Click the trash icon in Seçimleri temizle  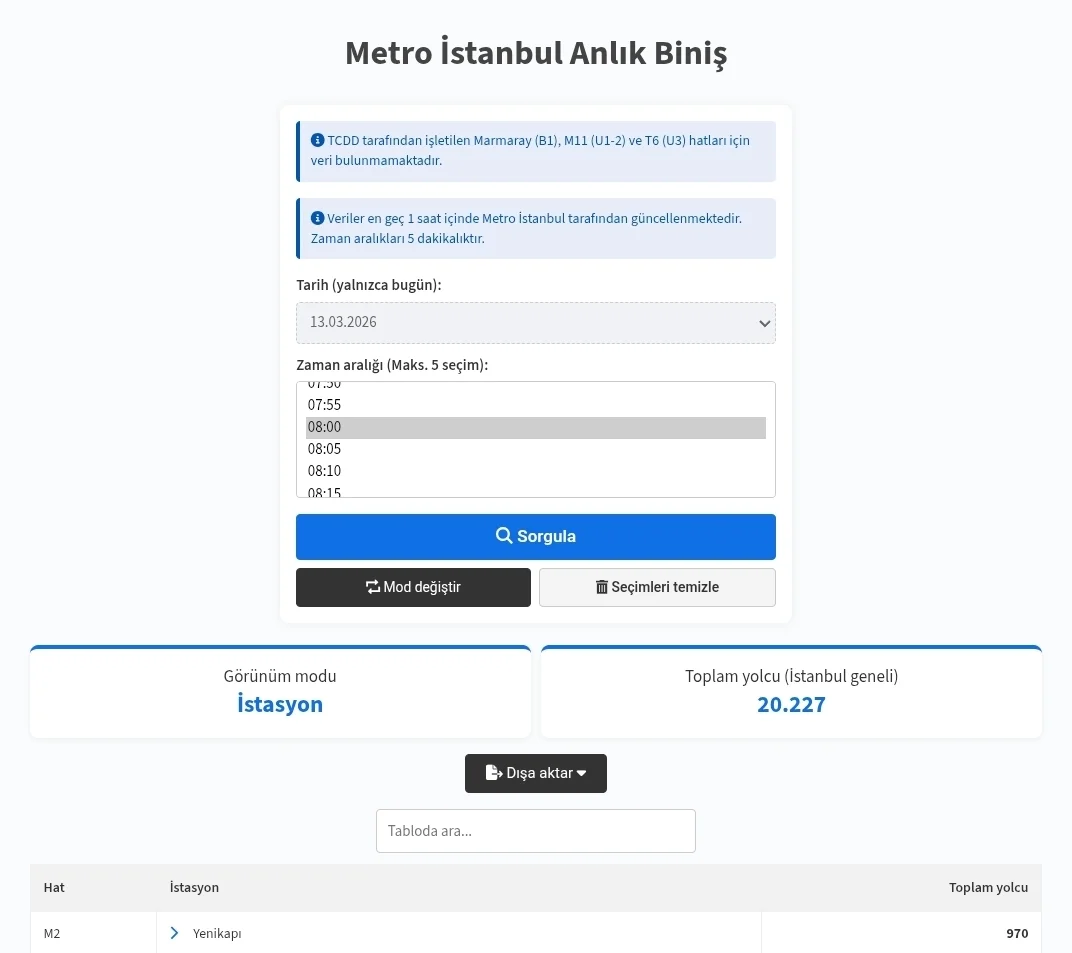click(x=601, y=587)
